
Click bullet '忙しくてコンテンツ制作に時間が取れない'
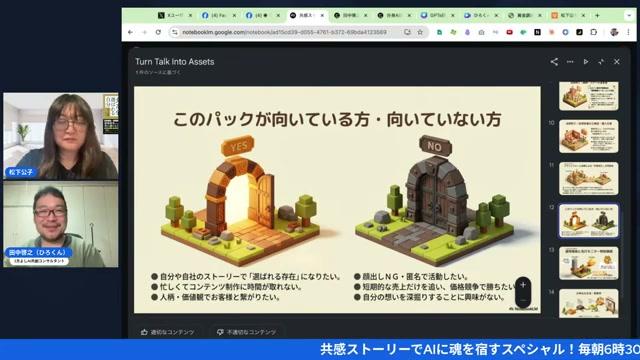coord(227,287)
